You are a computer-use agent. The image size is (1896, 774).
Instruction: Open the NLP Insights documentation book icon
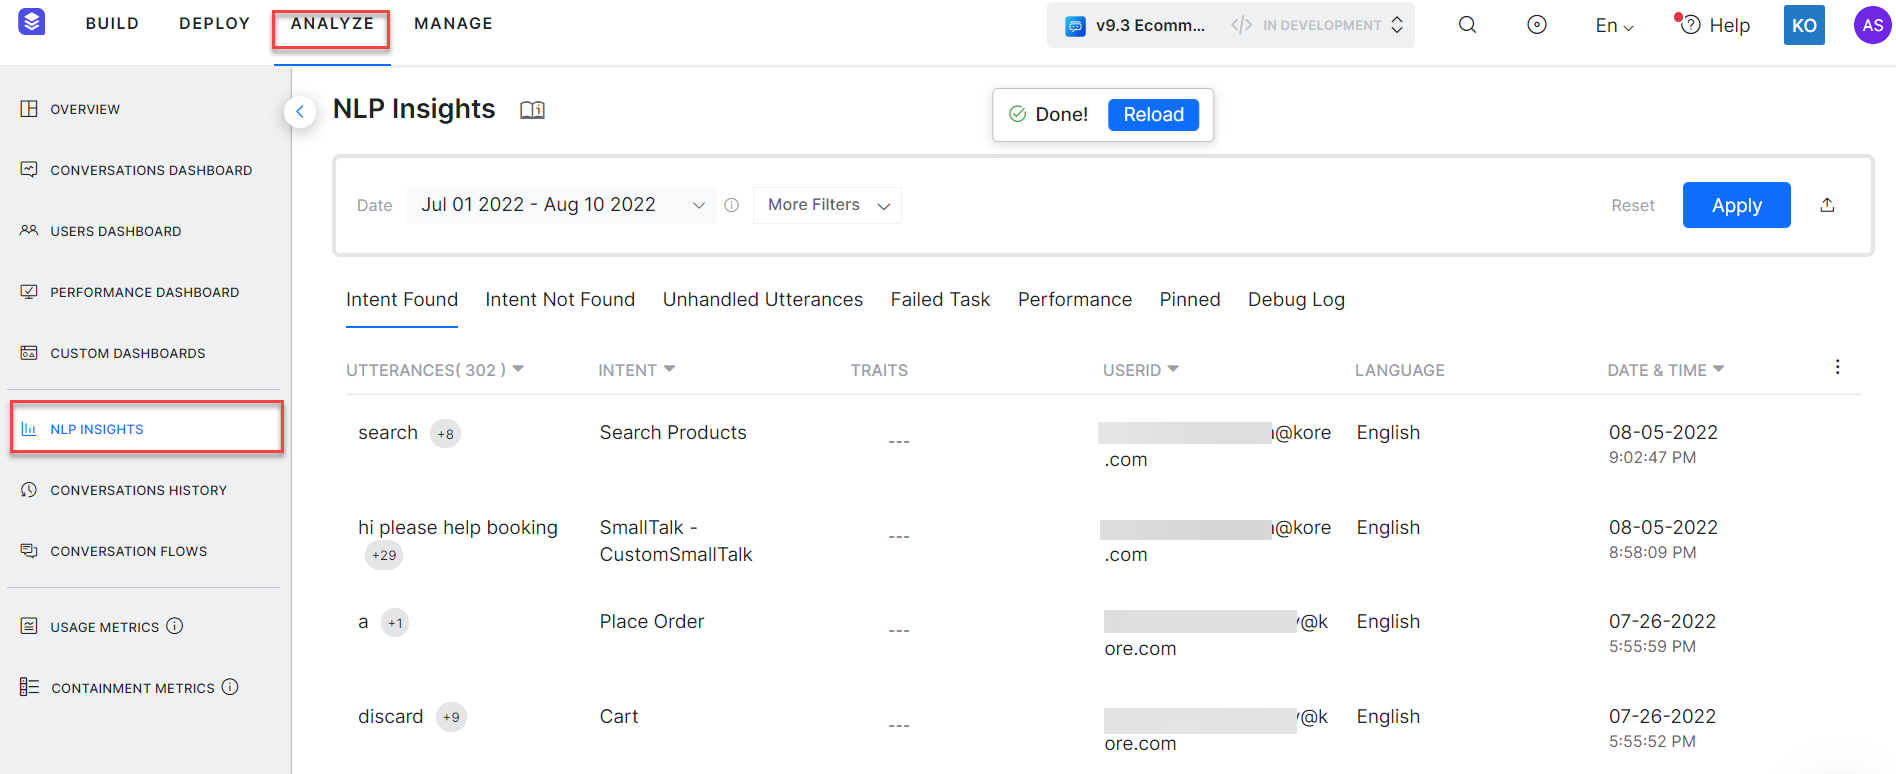(x=532, y=110)
